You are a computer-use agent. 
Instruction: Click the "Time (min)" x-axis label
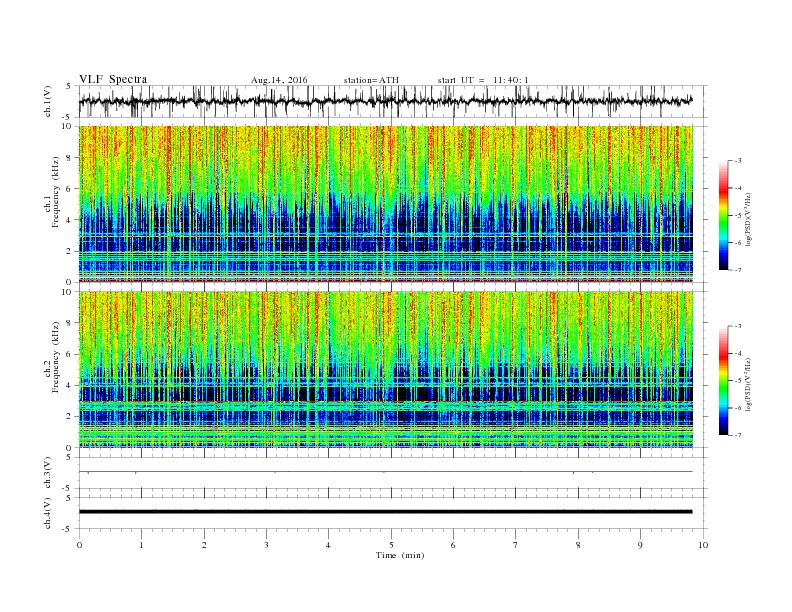(400, 555)
